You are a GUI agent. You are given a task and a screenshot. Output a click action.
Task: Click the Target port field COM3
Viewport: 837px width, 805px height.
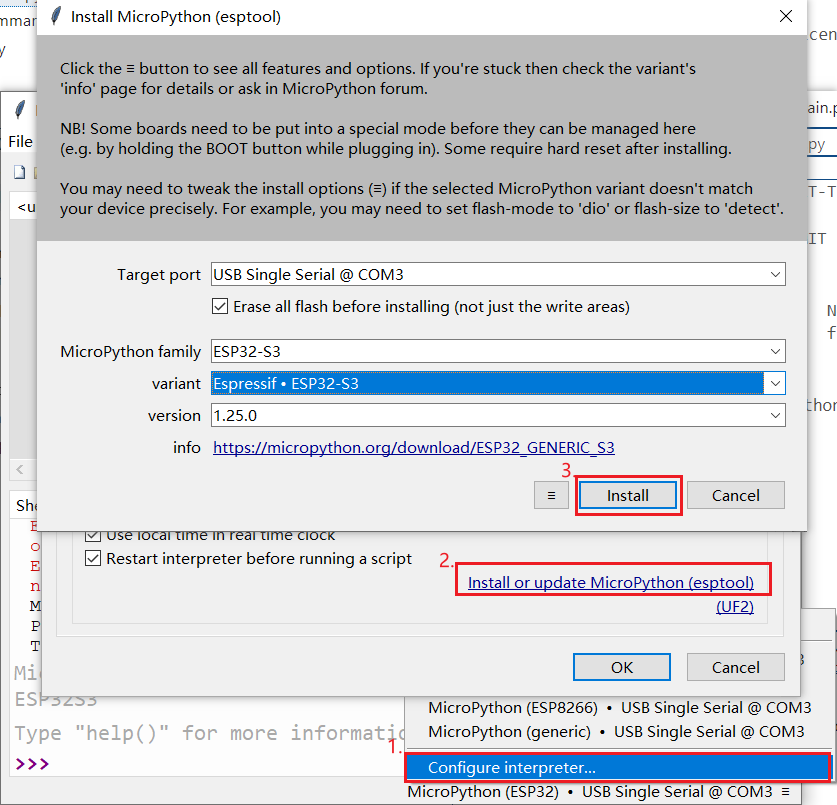[x=498, y=274]
